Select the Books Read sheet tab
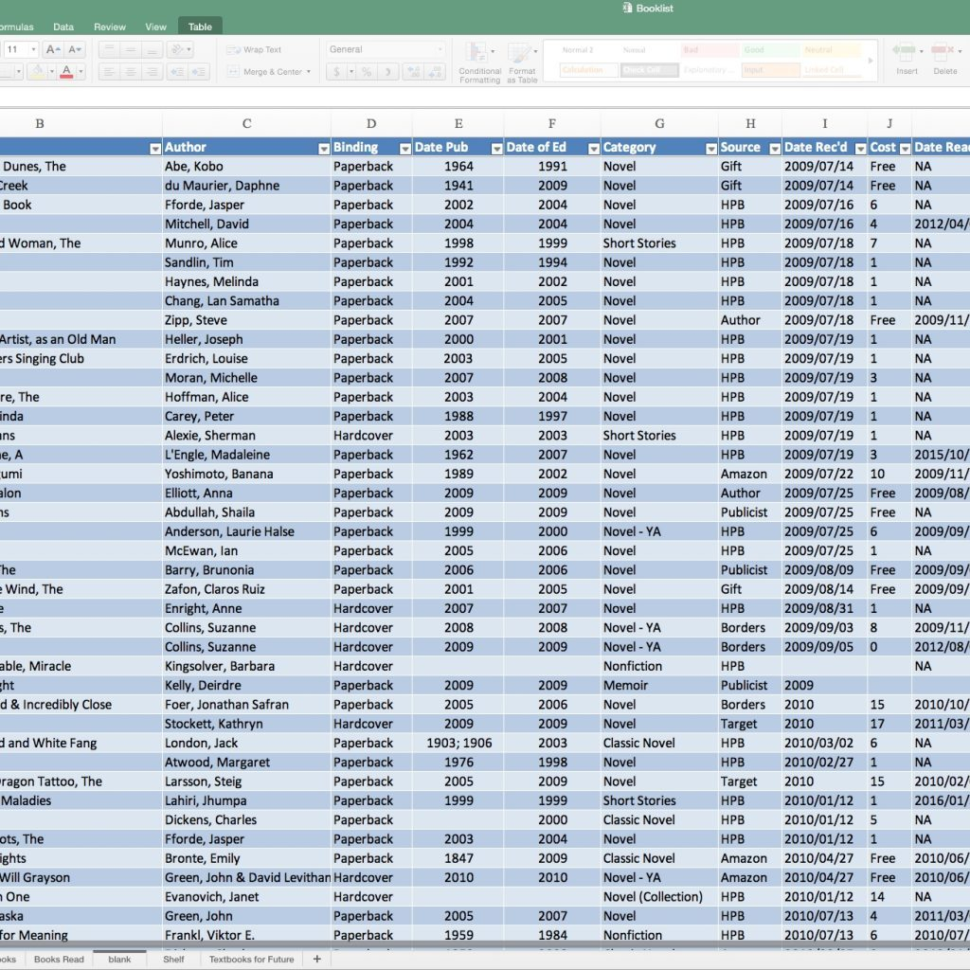970x970 pixels. [x=58, y=958]
